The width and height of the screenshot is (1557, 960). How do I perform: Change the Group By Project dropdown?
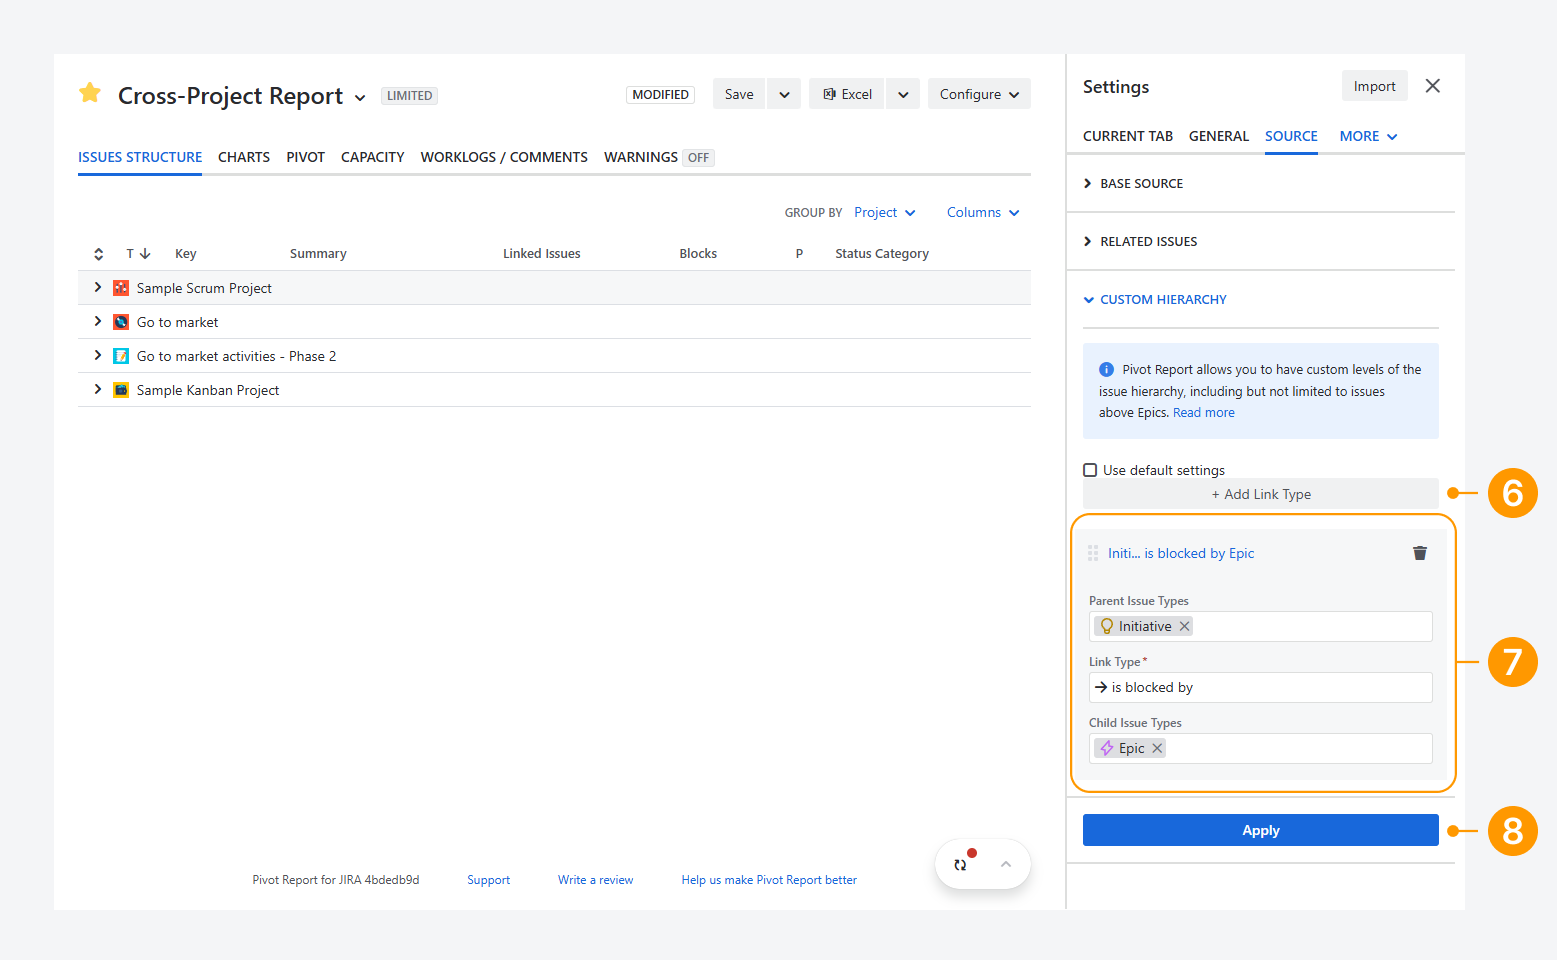pos(885,213)
